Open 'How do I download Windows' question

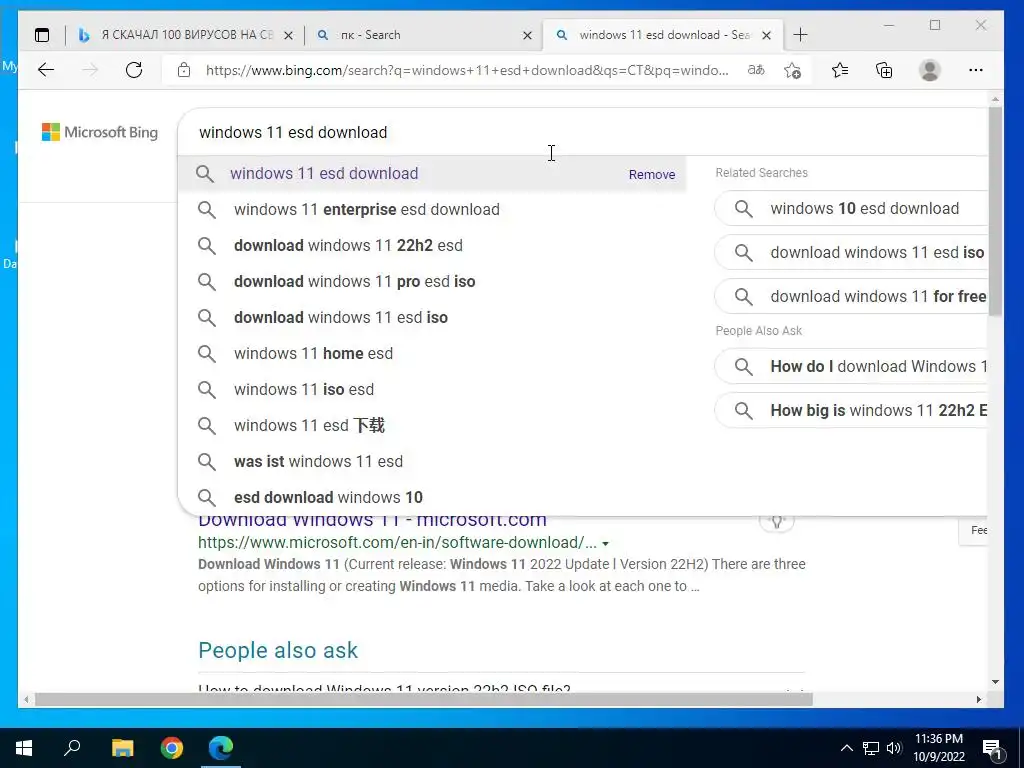coord(851,366)
